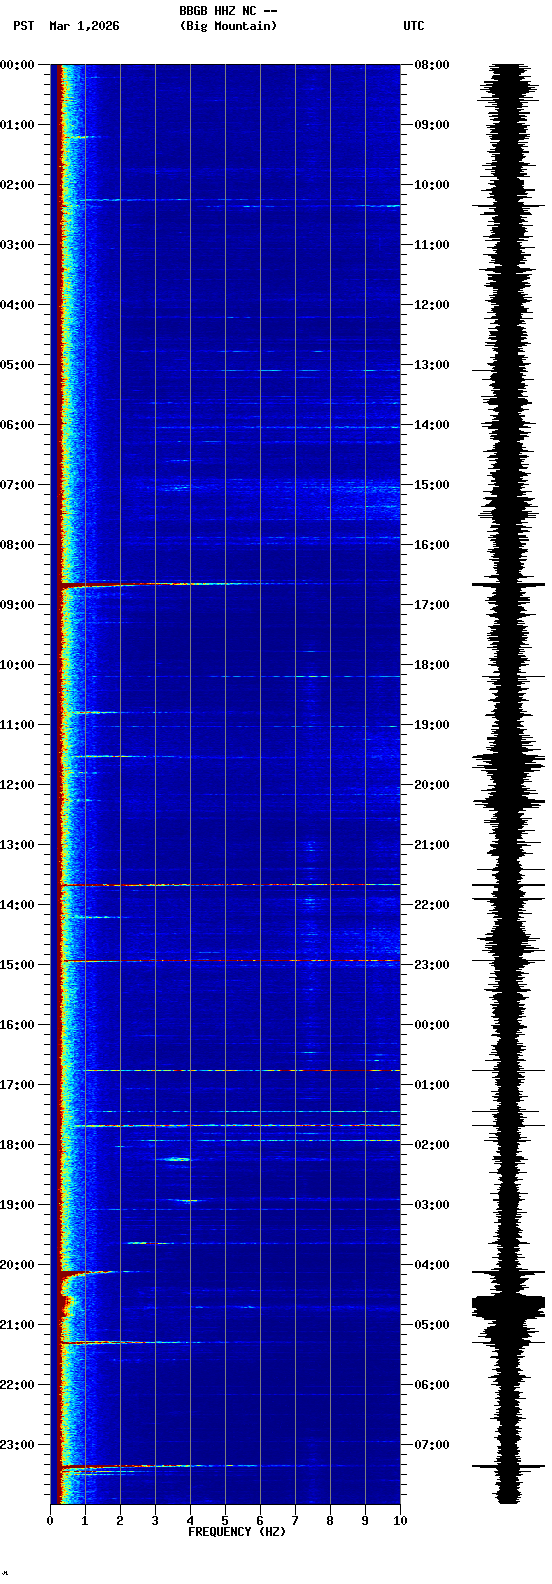The width and height of the screenshot is (552, 1584).
Task: Click the PST time label 01:00
Action: click(x=17, y=125)
